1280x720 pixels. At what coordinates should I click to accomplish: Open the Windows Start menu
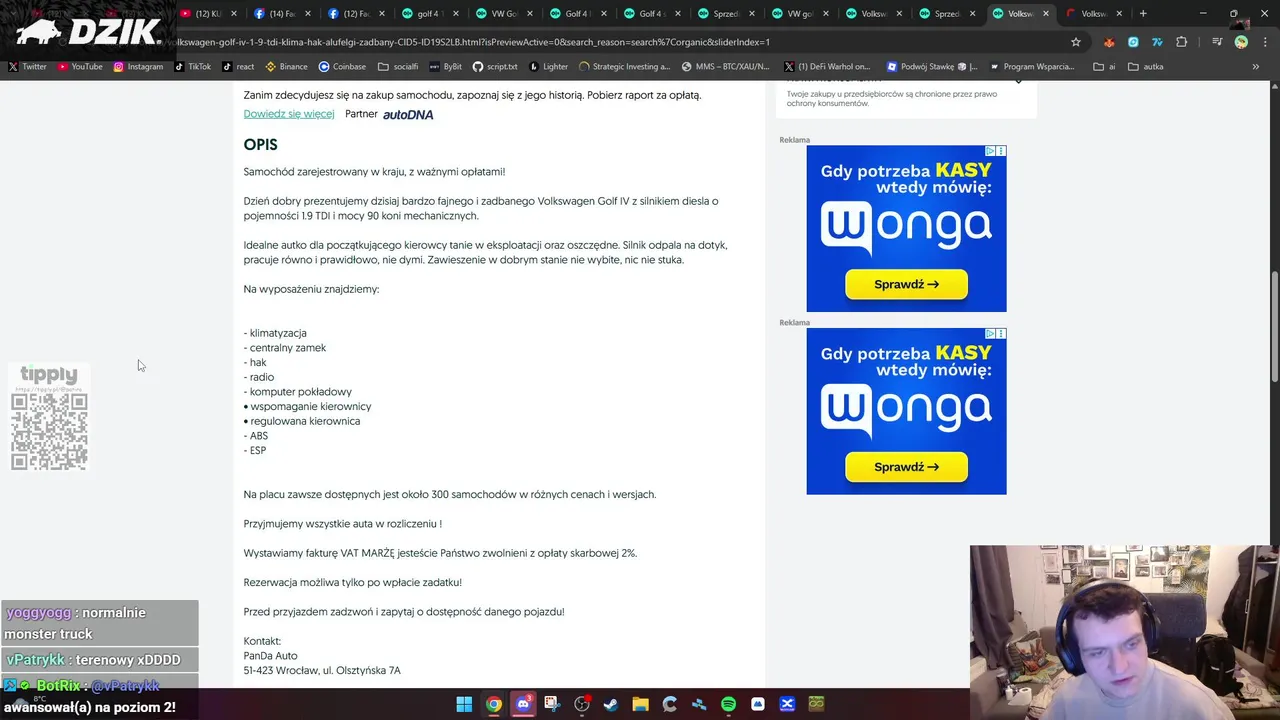[x=464, y=704]
